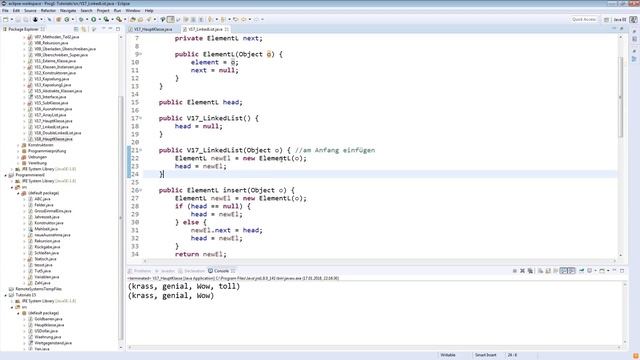640x360 pixels.
Task: Maximize the Package Explorer view
Action: (x=118, y=29)
